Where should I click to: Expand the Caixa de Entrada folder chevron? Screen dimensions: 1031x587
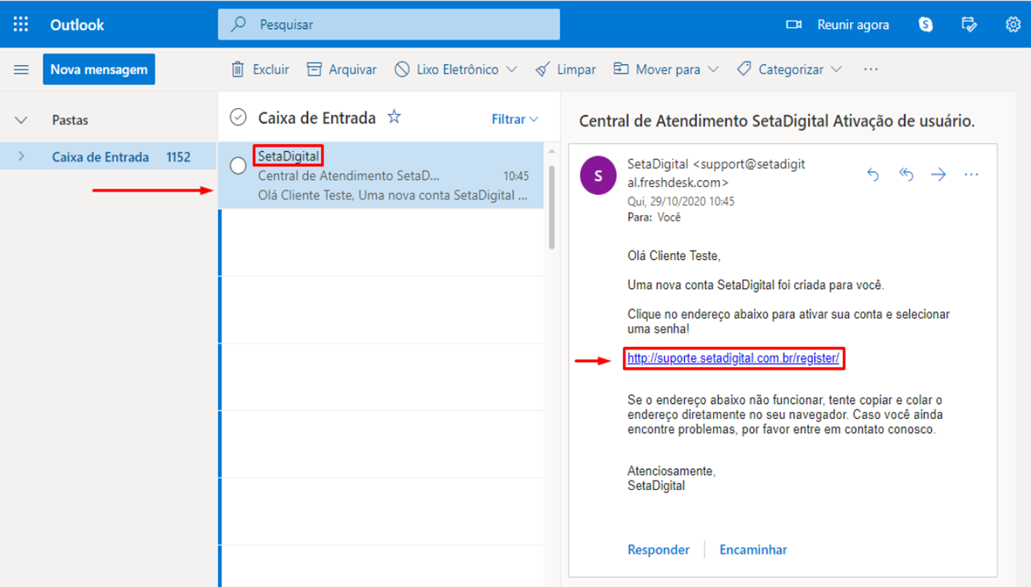[x=21, y=156]
